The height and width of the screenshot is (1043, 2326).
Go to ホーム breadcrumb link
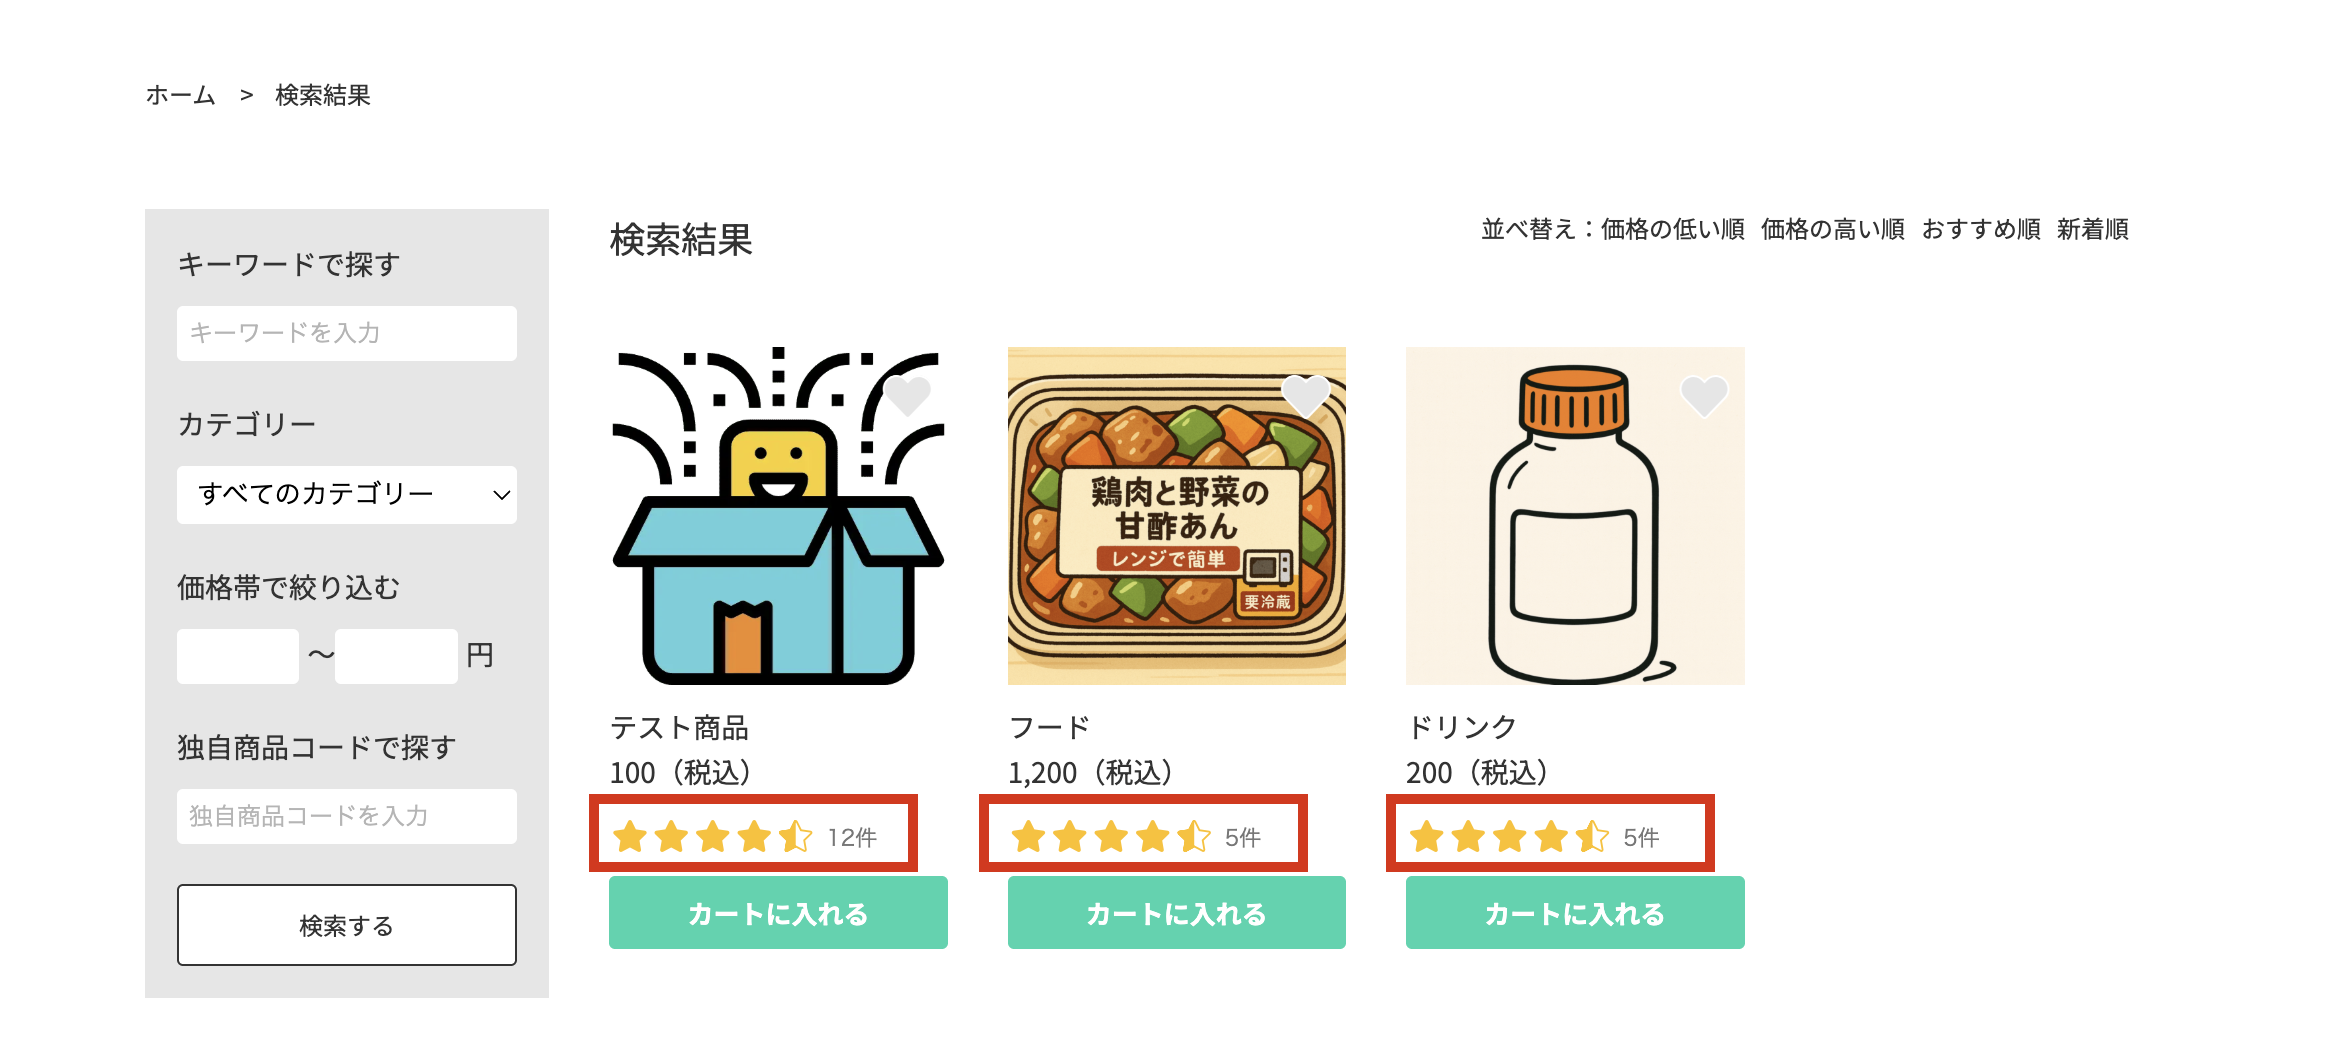(x=181, y=95)
